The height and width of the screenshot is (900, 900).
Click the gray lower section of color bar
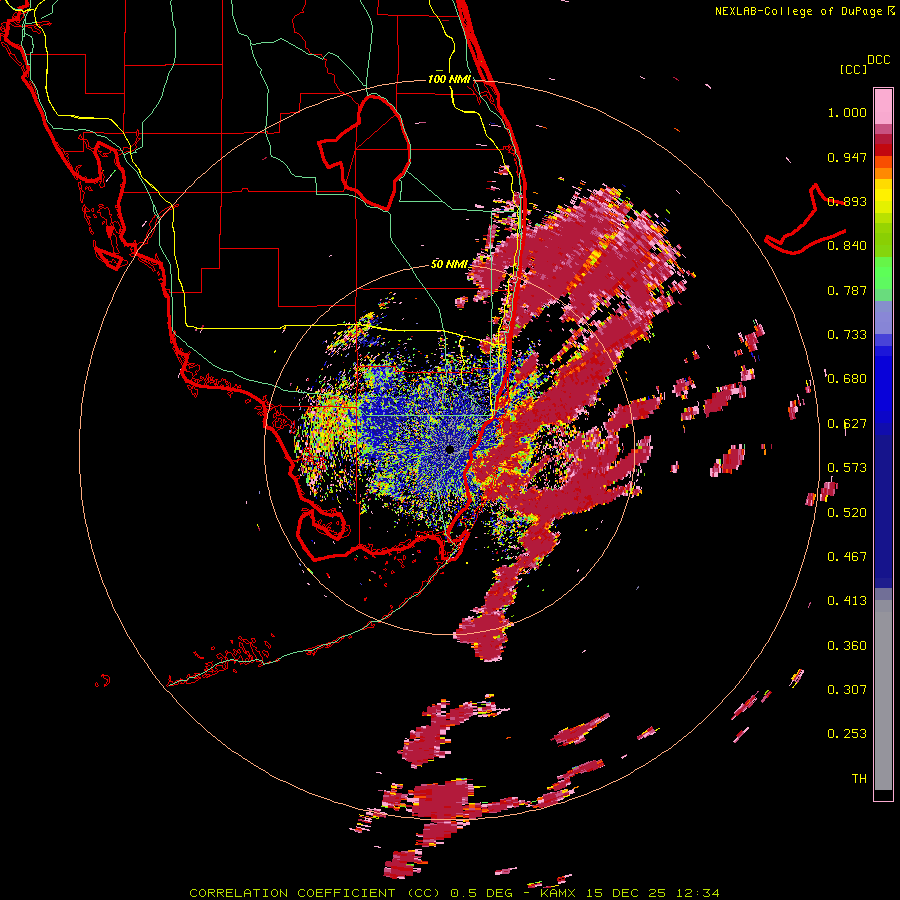tap(883, 695)
